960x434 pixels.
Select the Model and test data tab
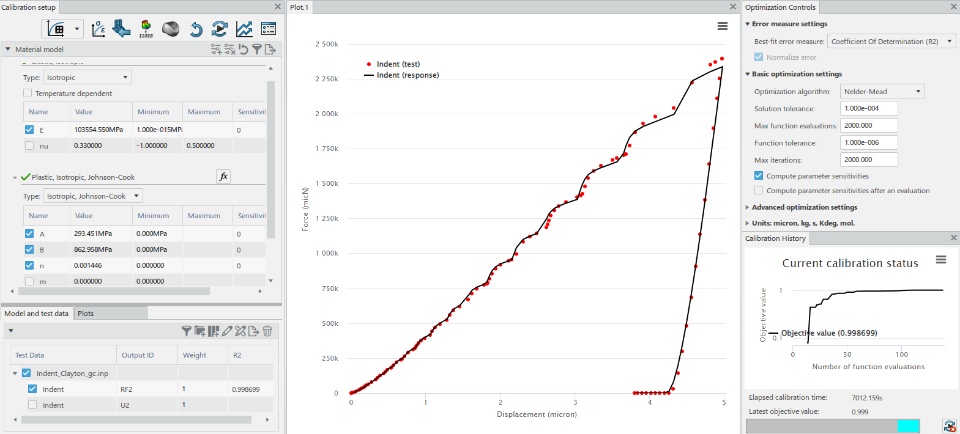(x=37, y=313)
